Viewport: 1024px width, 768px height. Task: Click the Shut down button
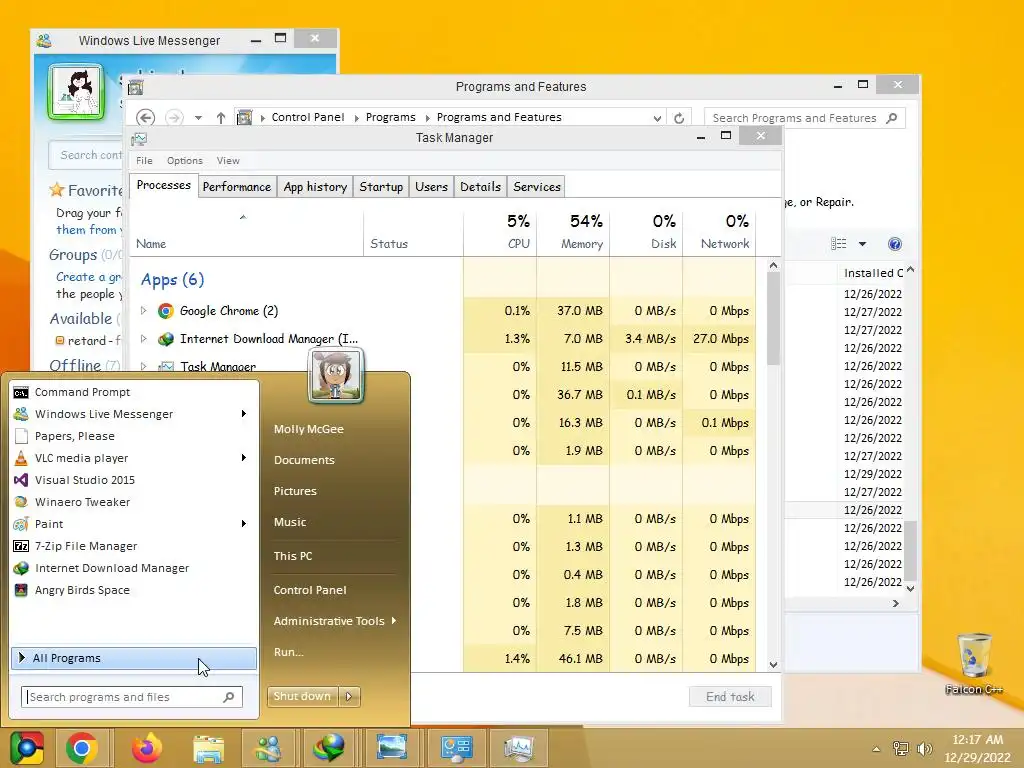point(303,697)
